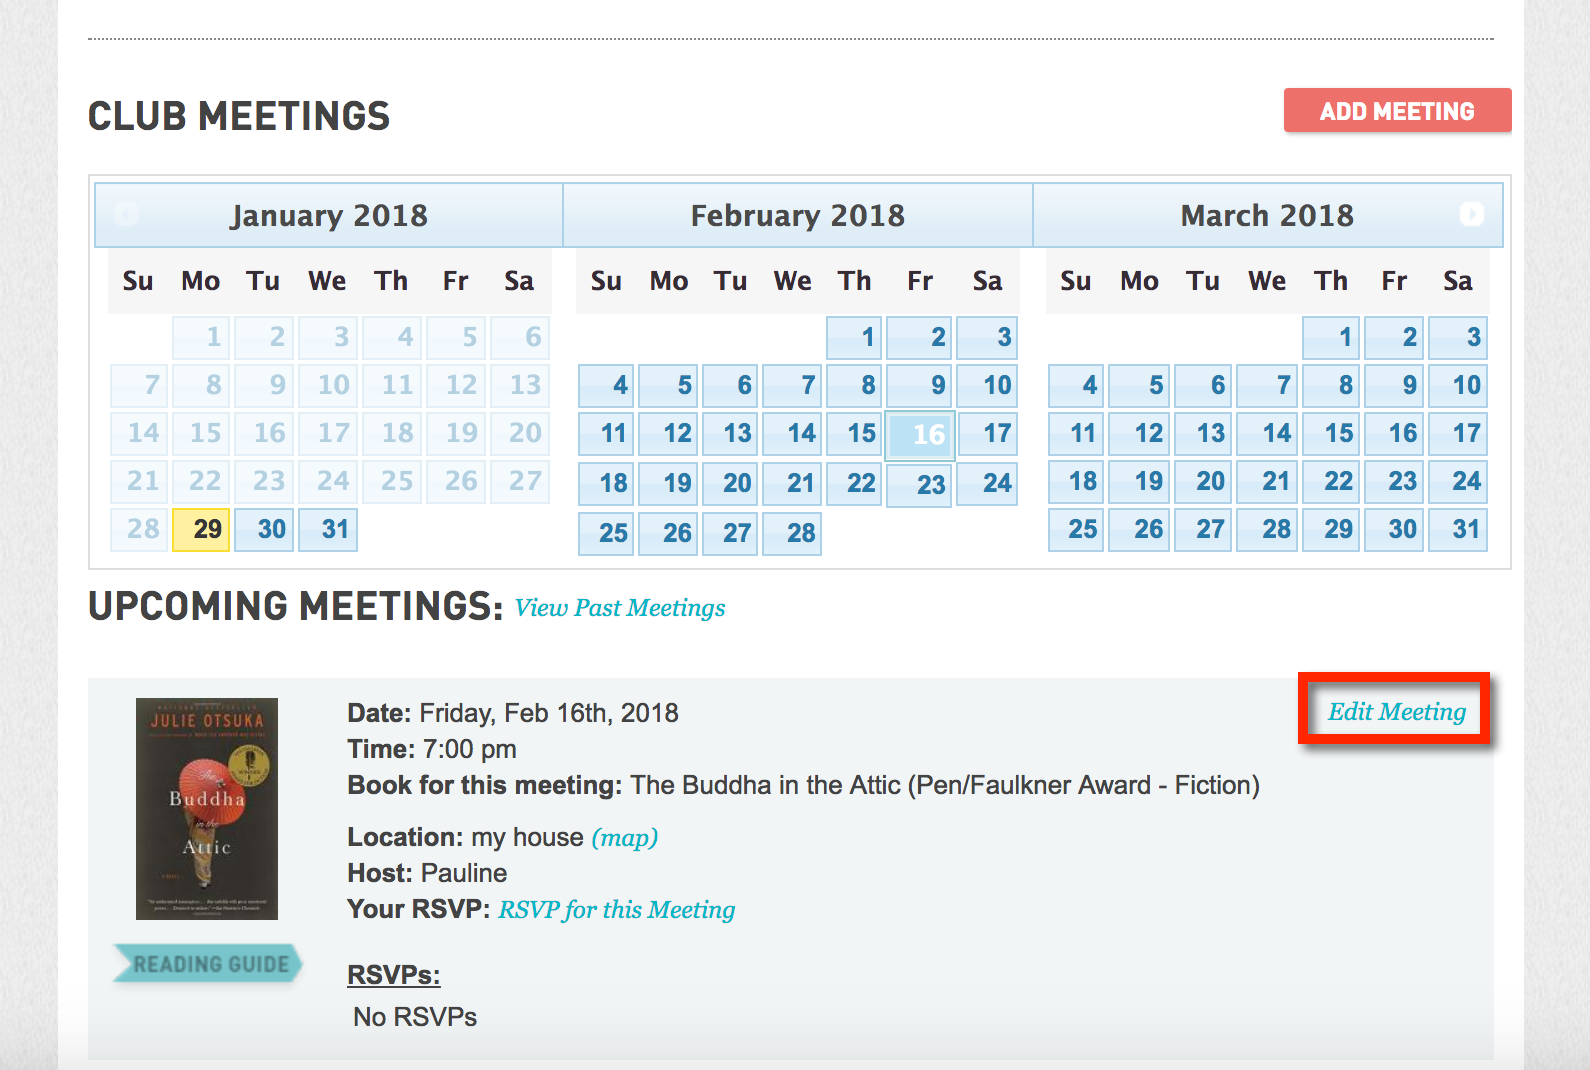Open the Reading Guide ribbon badge
The width and height of the screenshot is (1590, 1070).
click(x=208, y=964)
